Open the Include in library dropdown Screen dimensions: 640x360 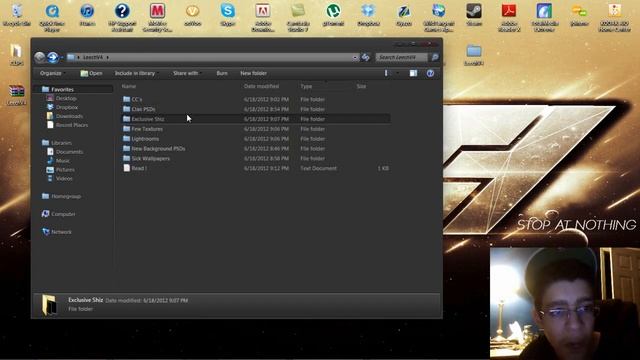(x=136, y=73)
